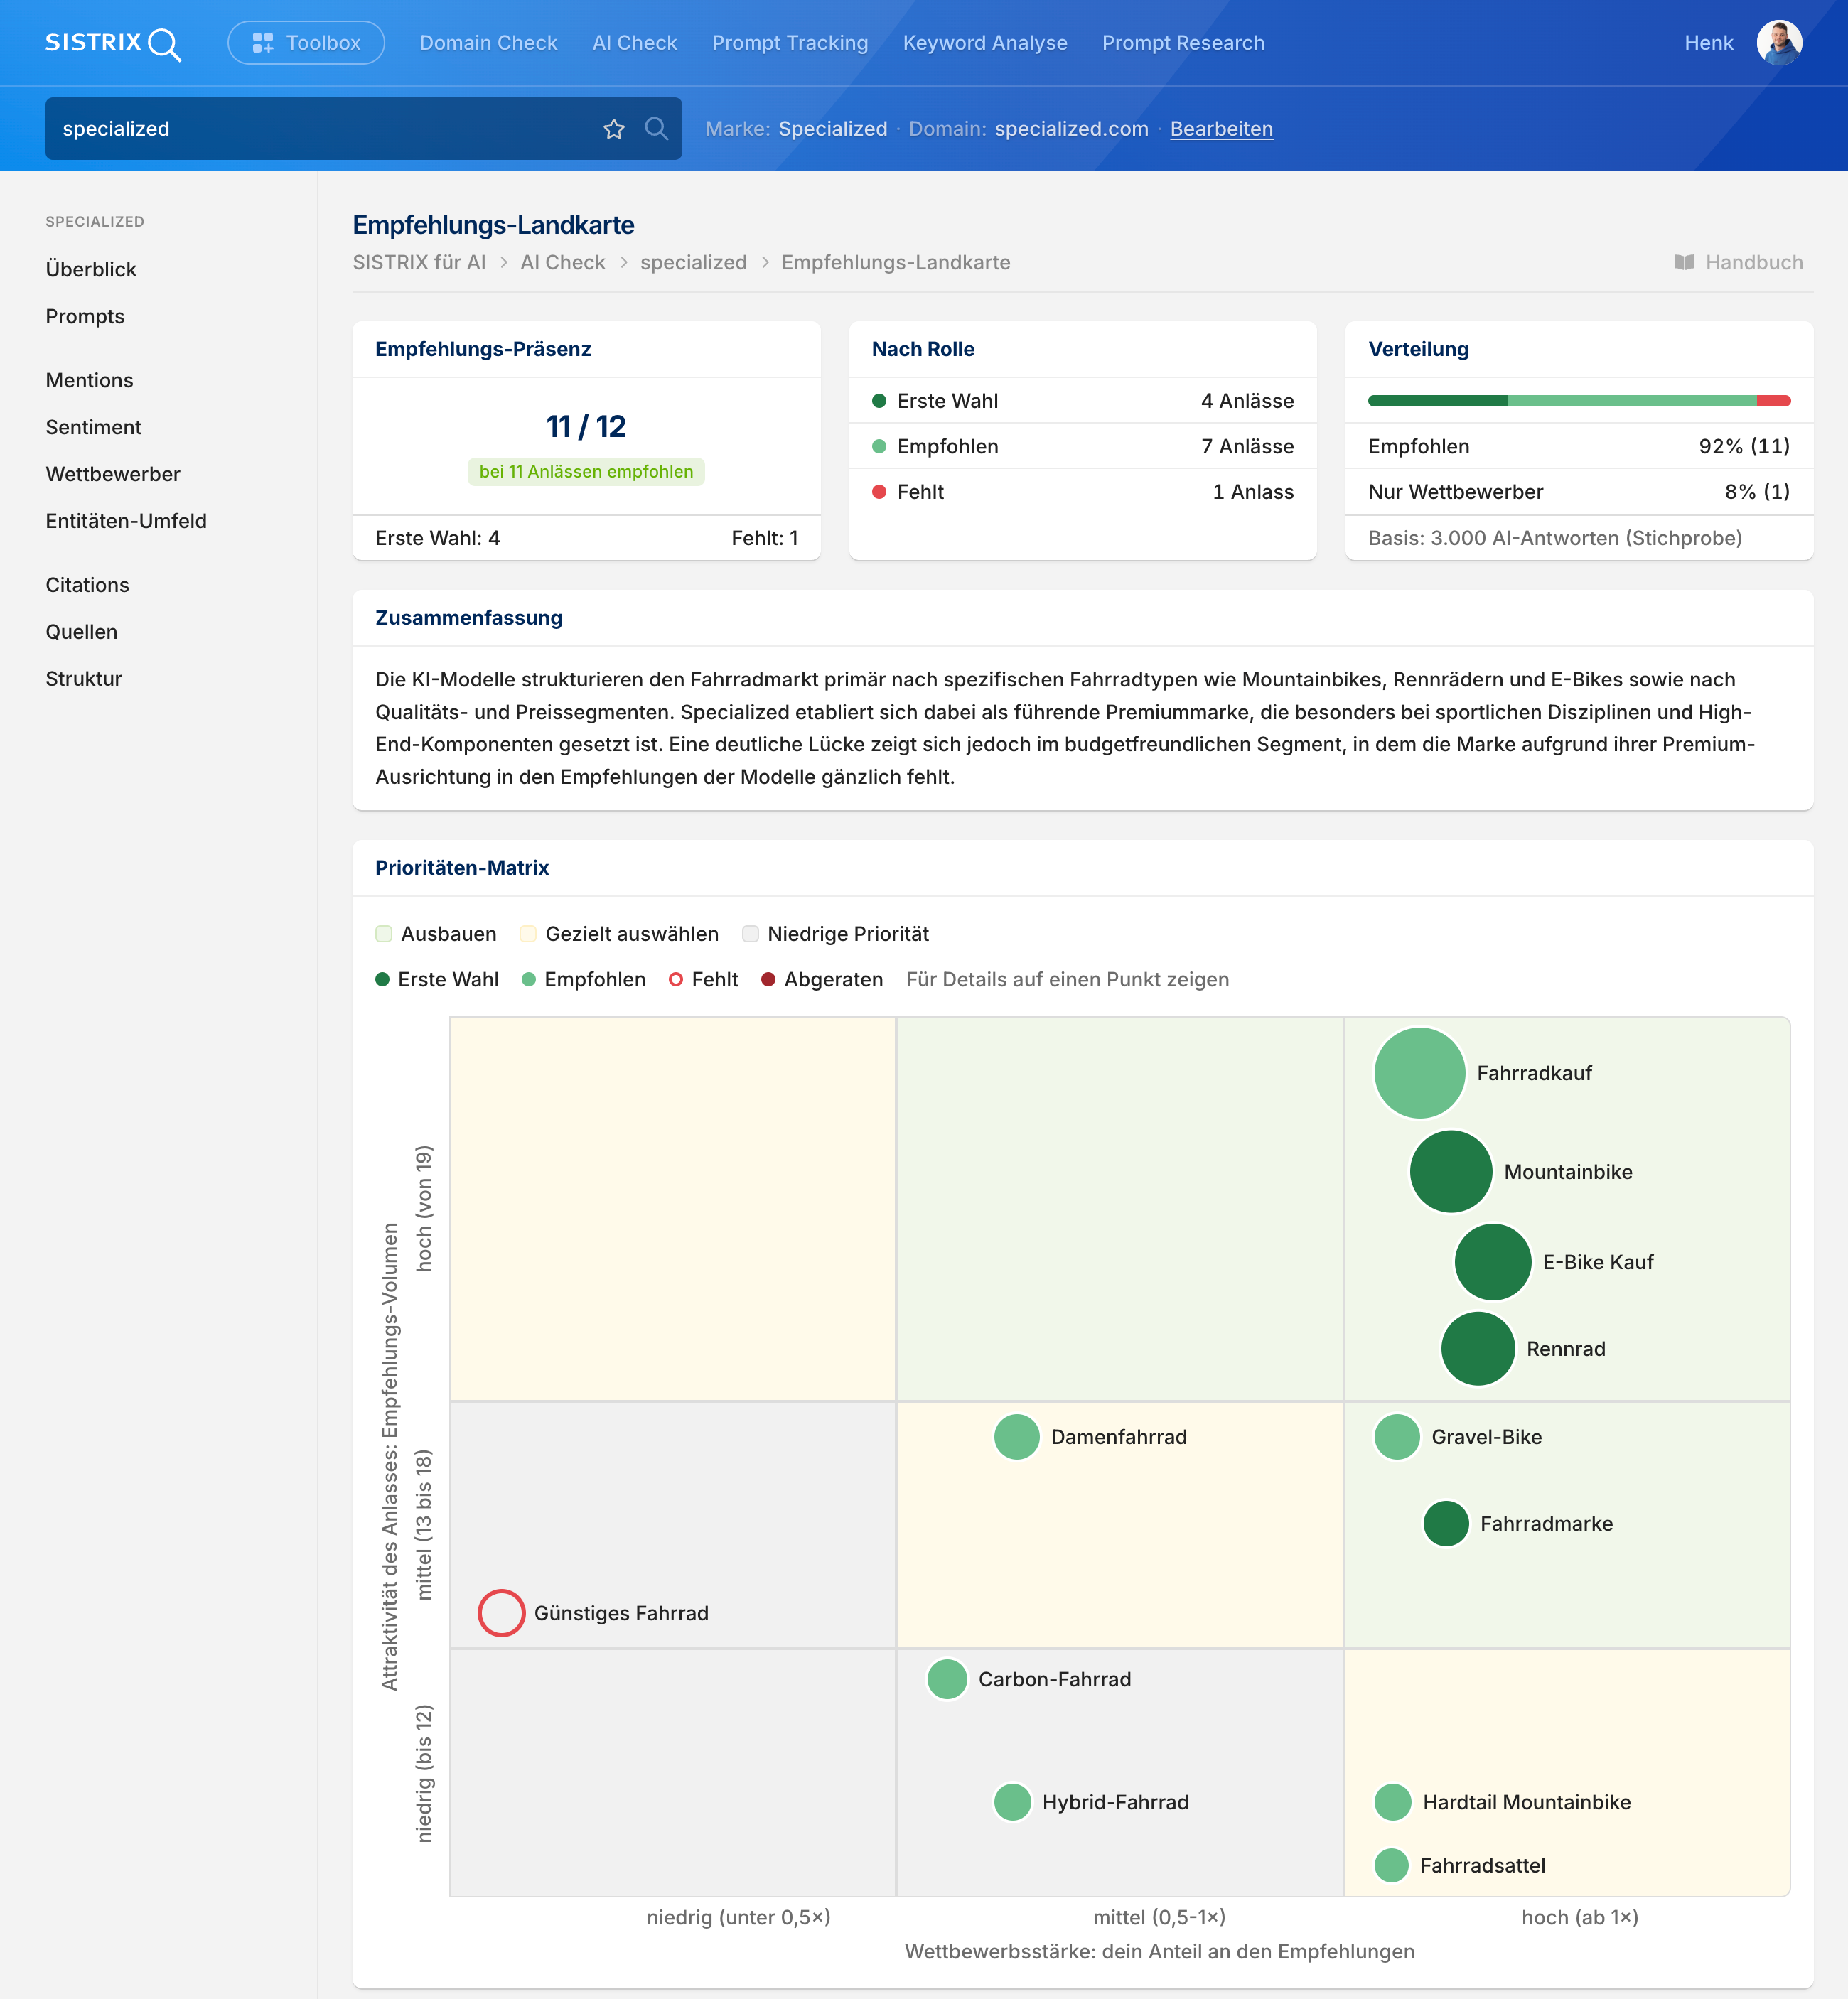Click the Hybrid-Fahrrad bubble
The width and height of the screenshot is (1848, 1999).
click(1012, 1802)
